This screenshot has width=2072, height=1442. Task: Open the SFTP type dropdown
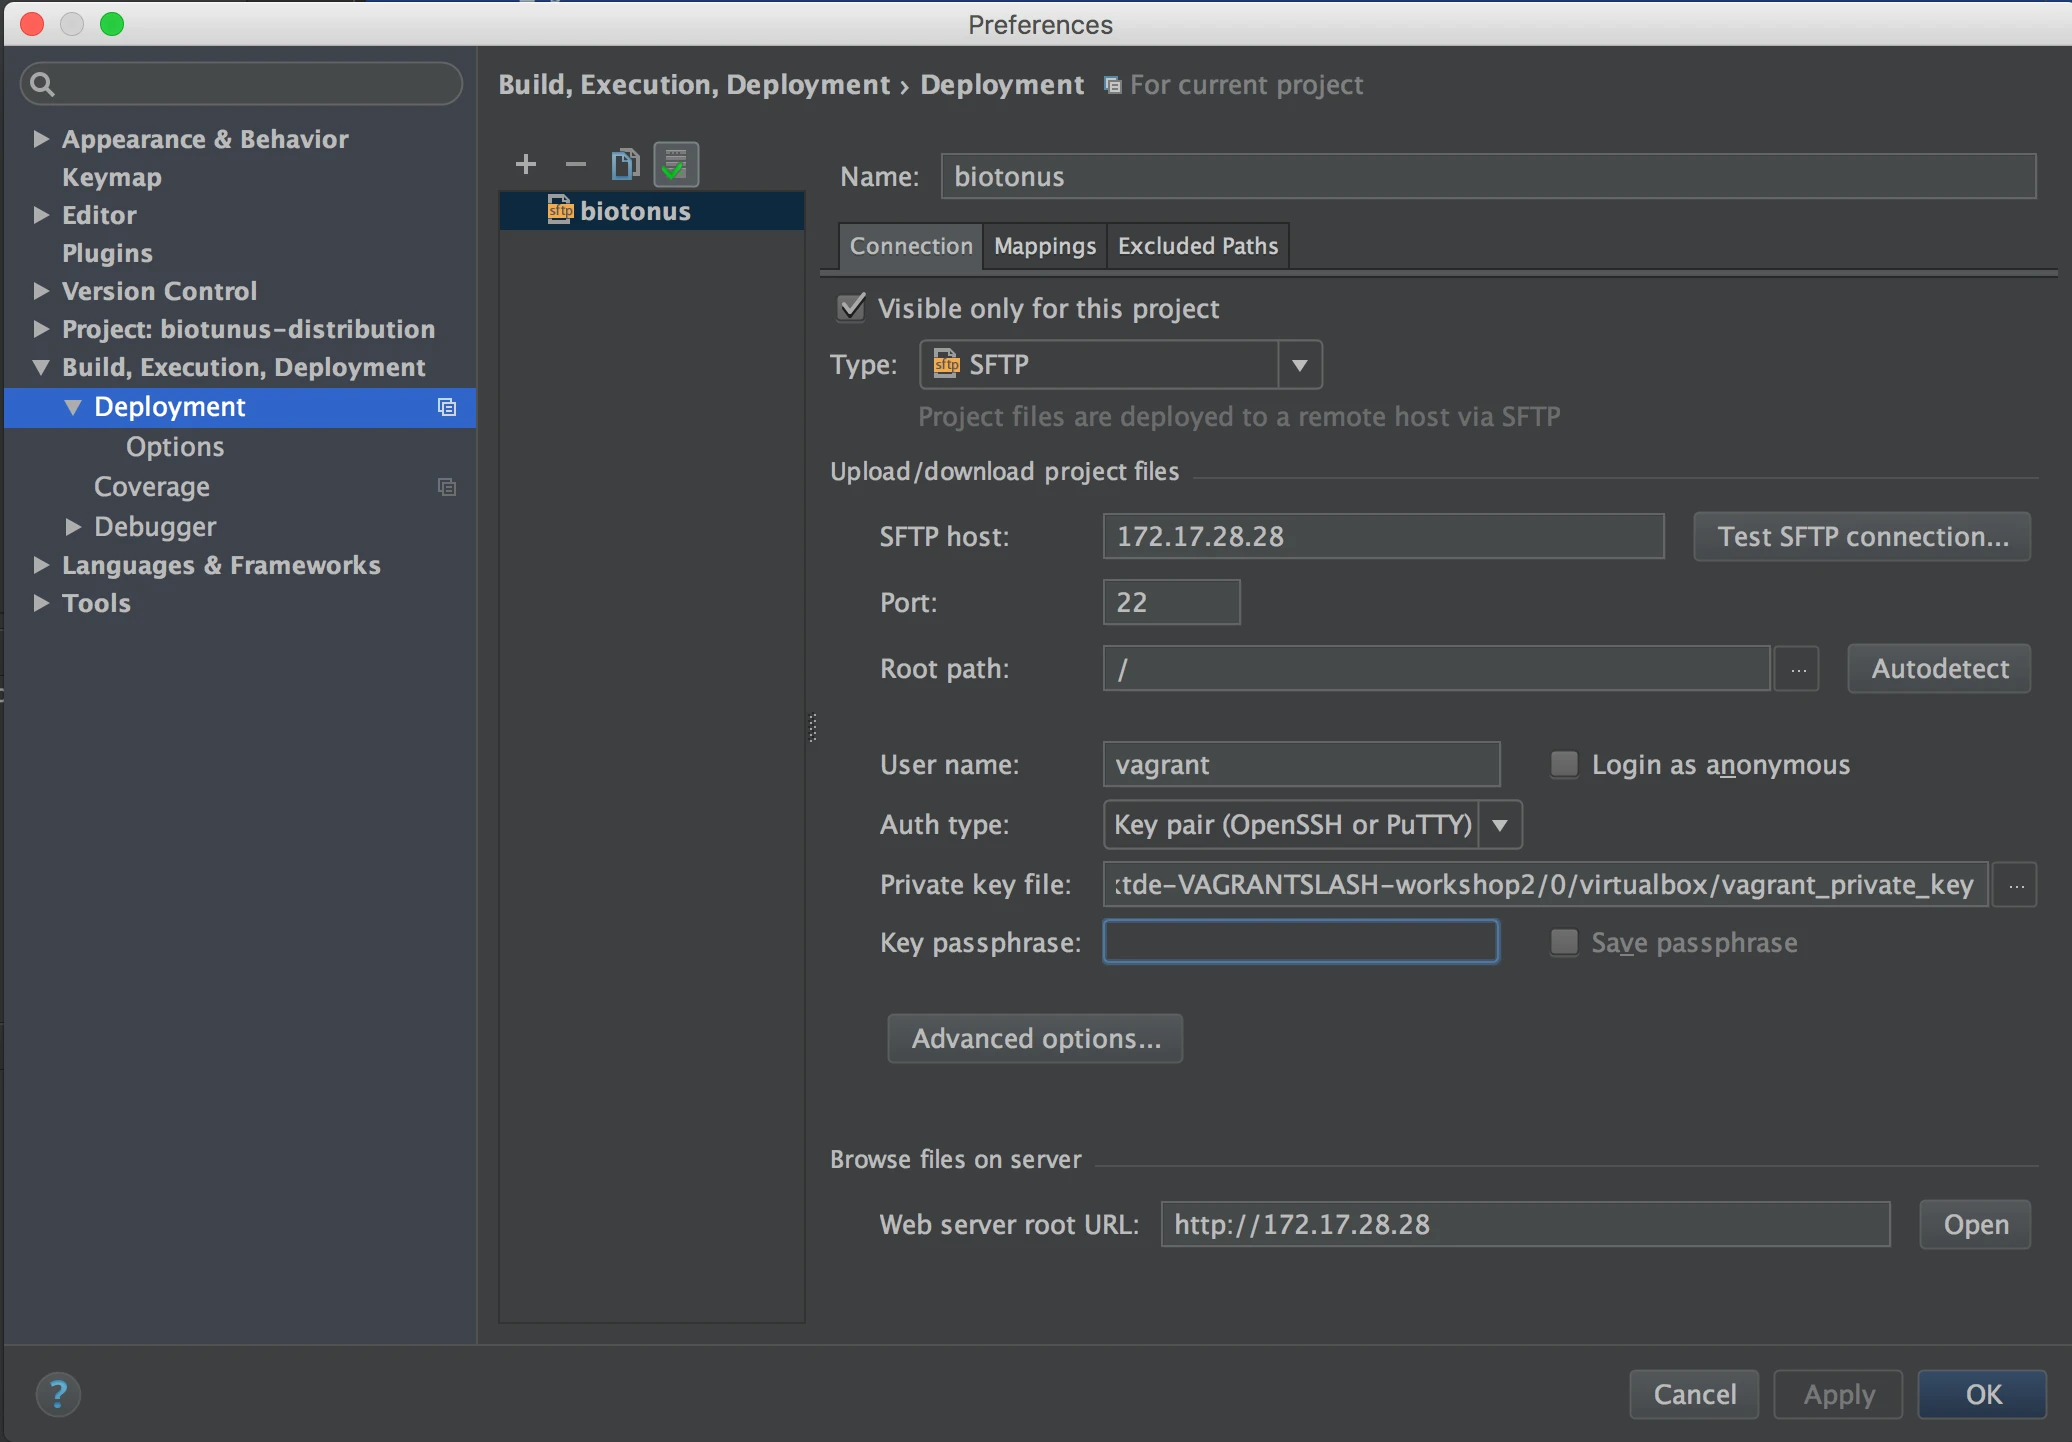pyautogui.click(x=1299, y=365)
